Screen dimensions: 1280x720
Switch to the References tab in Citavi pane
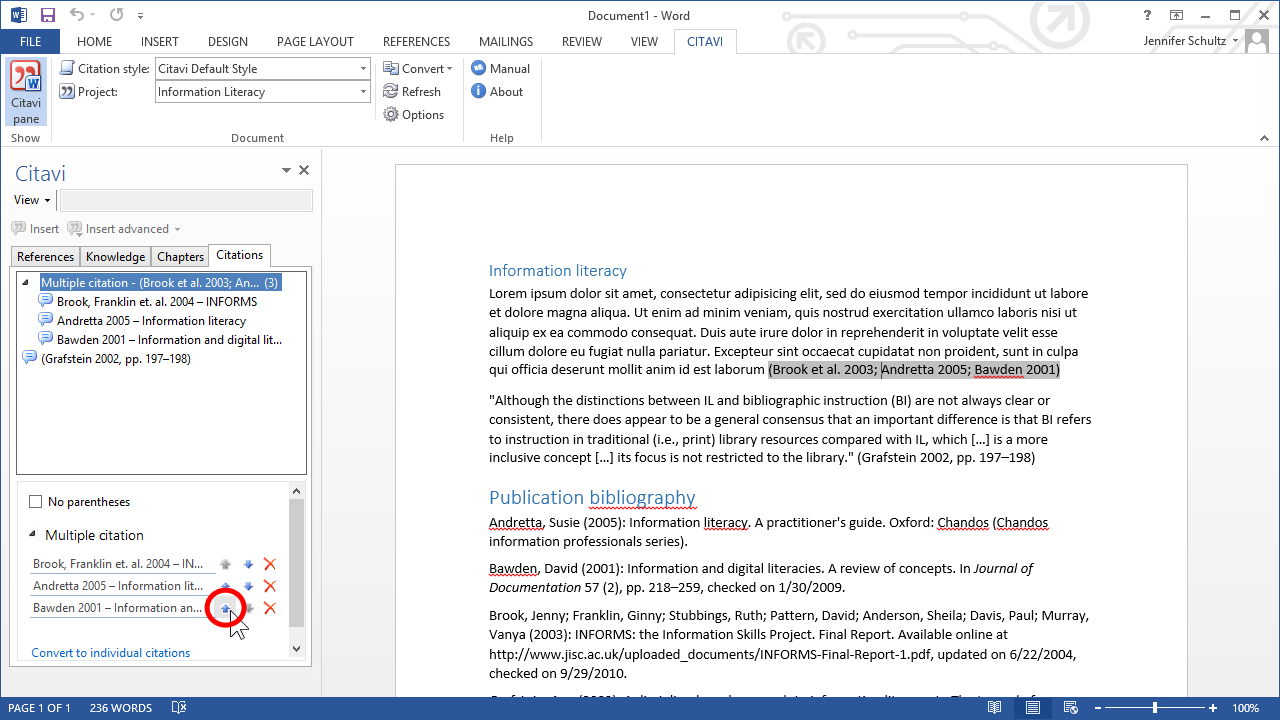(45, 257)
